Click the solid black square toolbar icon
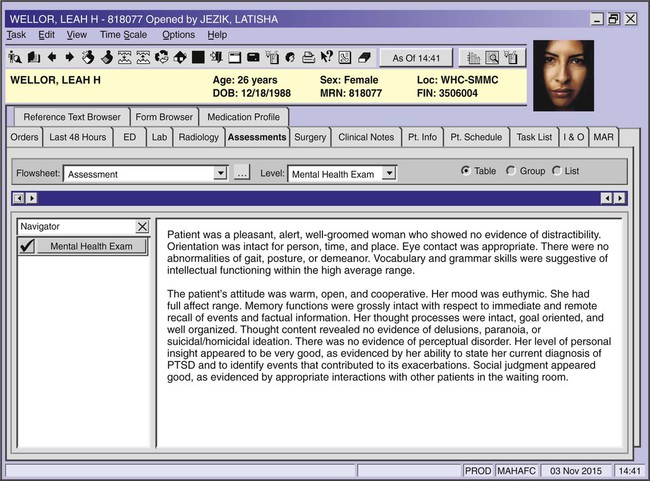This screenshot has width=650, height=481. (x=198, y=57)
